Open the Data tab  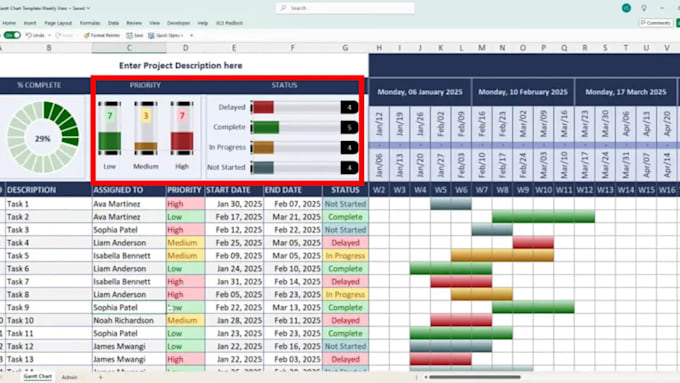[114, 23]
